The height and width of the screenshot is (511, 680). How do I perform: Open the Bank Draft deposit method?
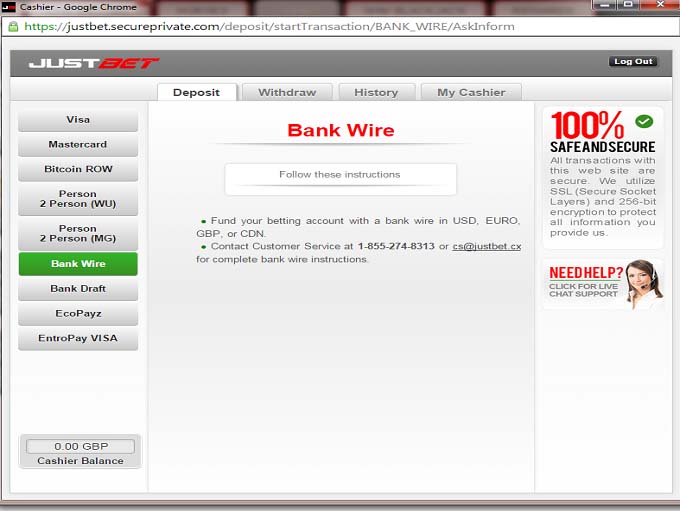click(x=78, y=289)
